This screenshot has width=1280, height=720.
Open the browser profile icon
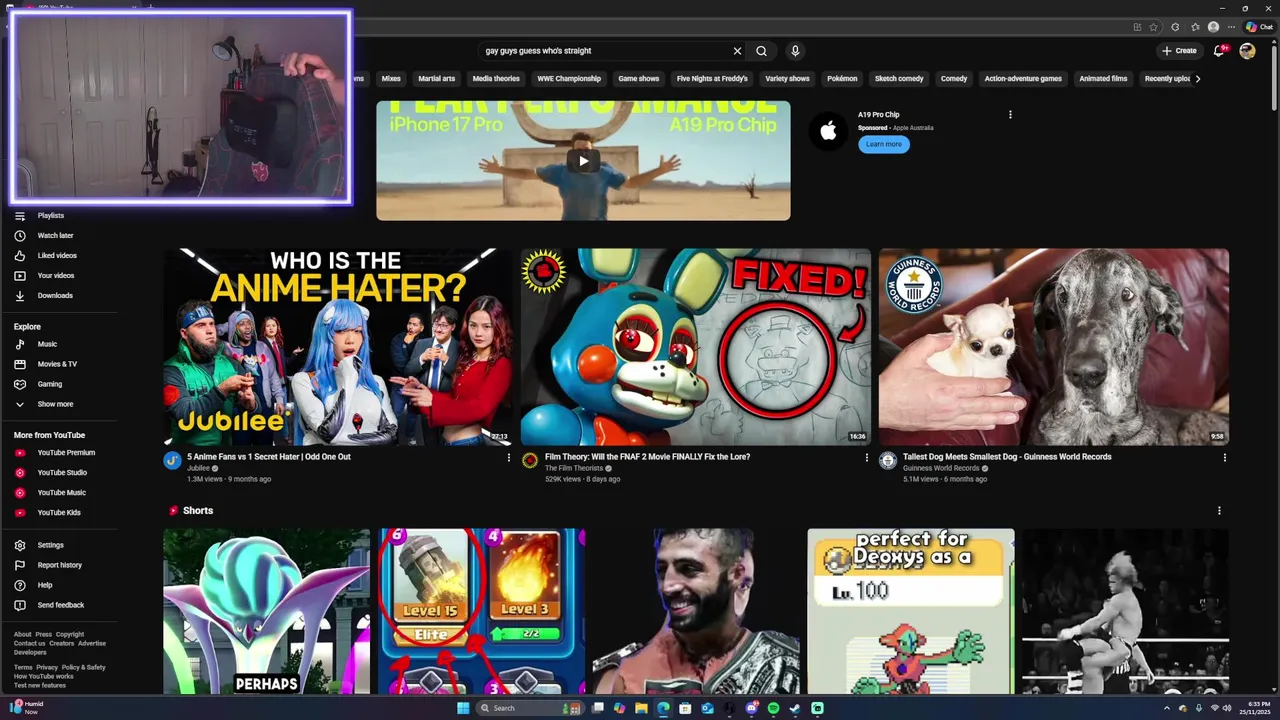pos(1213,27)
